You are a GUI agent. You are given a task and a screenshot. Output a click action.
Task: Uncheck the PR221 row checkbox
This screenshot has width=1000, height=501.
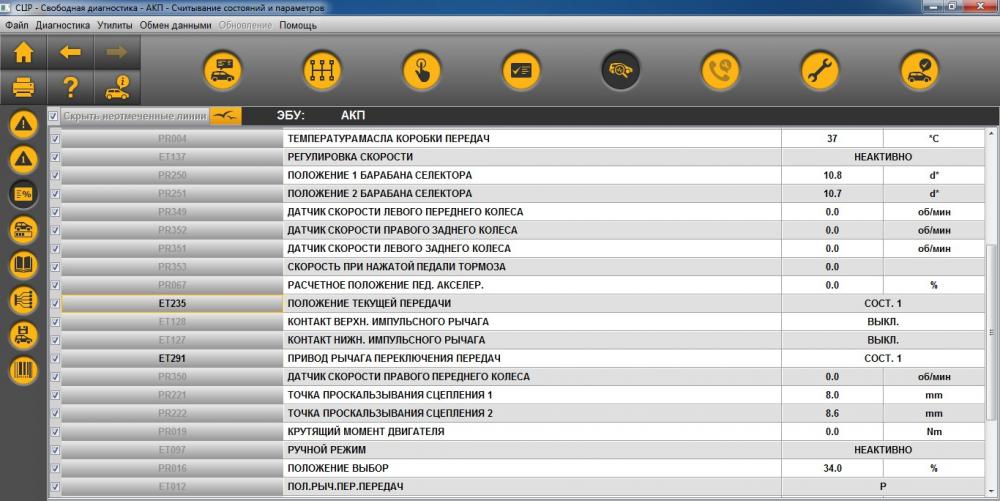pyautogui.click(x=55, y=395)
